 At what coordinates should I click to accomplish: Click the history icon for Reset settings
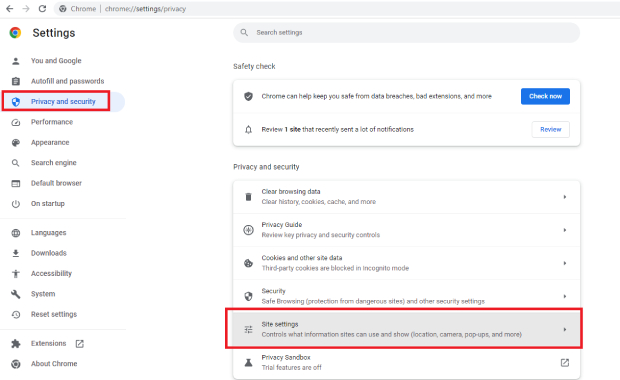(x=15, y=314)
